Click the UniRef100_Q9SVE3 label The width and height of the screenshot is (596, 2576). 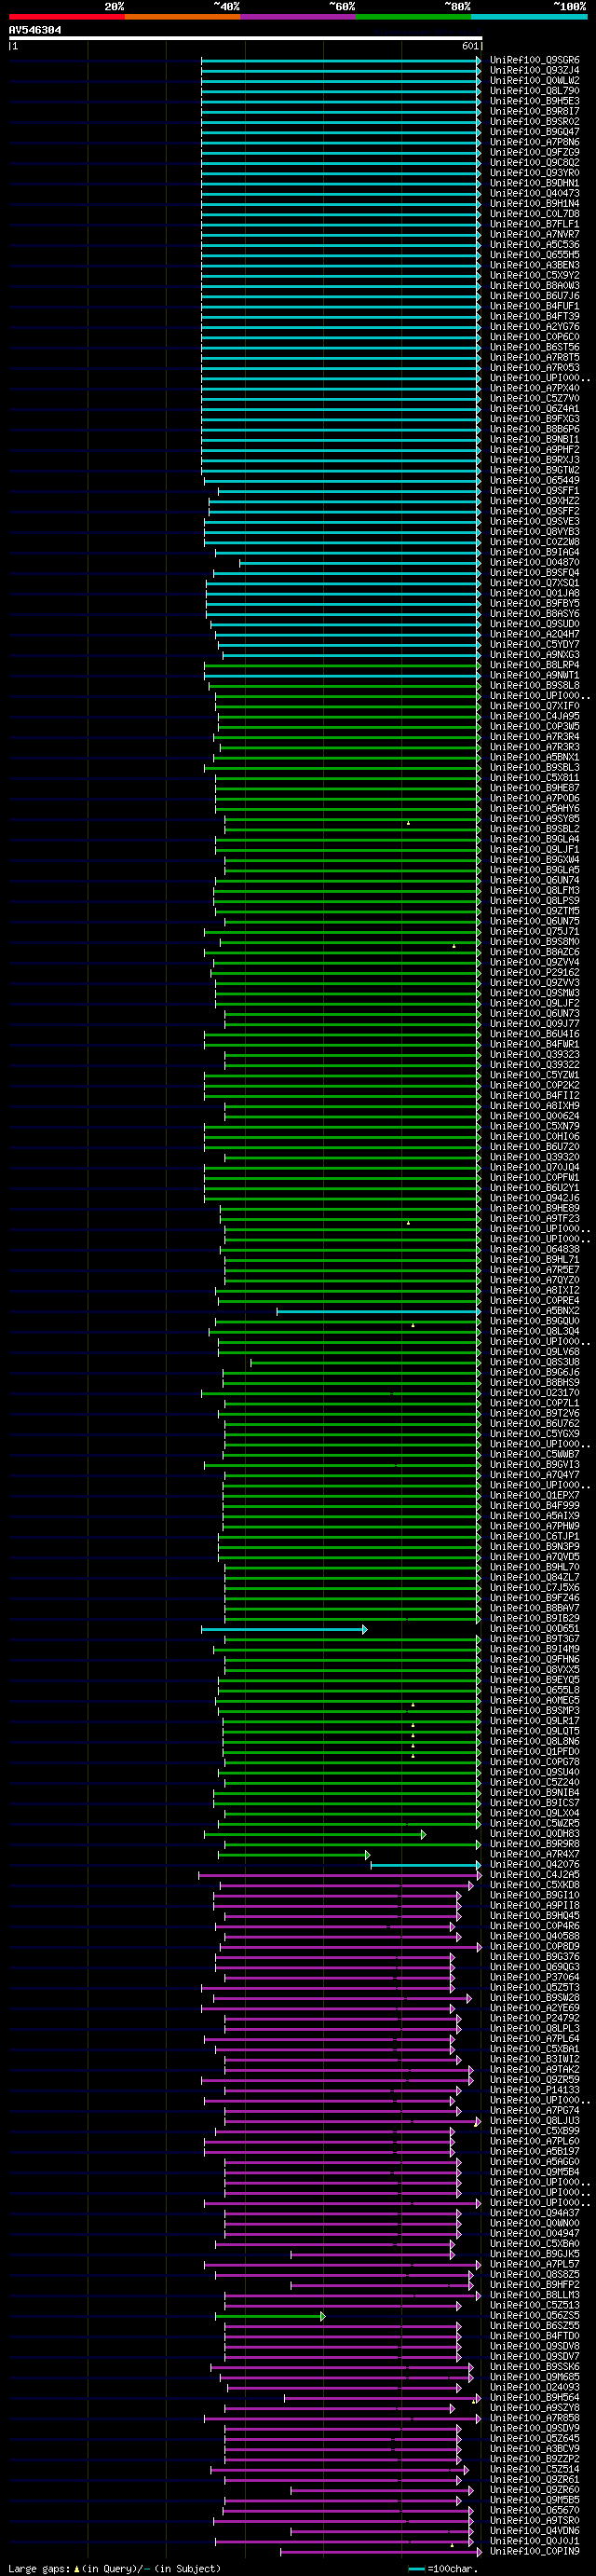tap(534, 521)
